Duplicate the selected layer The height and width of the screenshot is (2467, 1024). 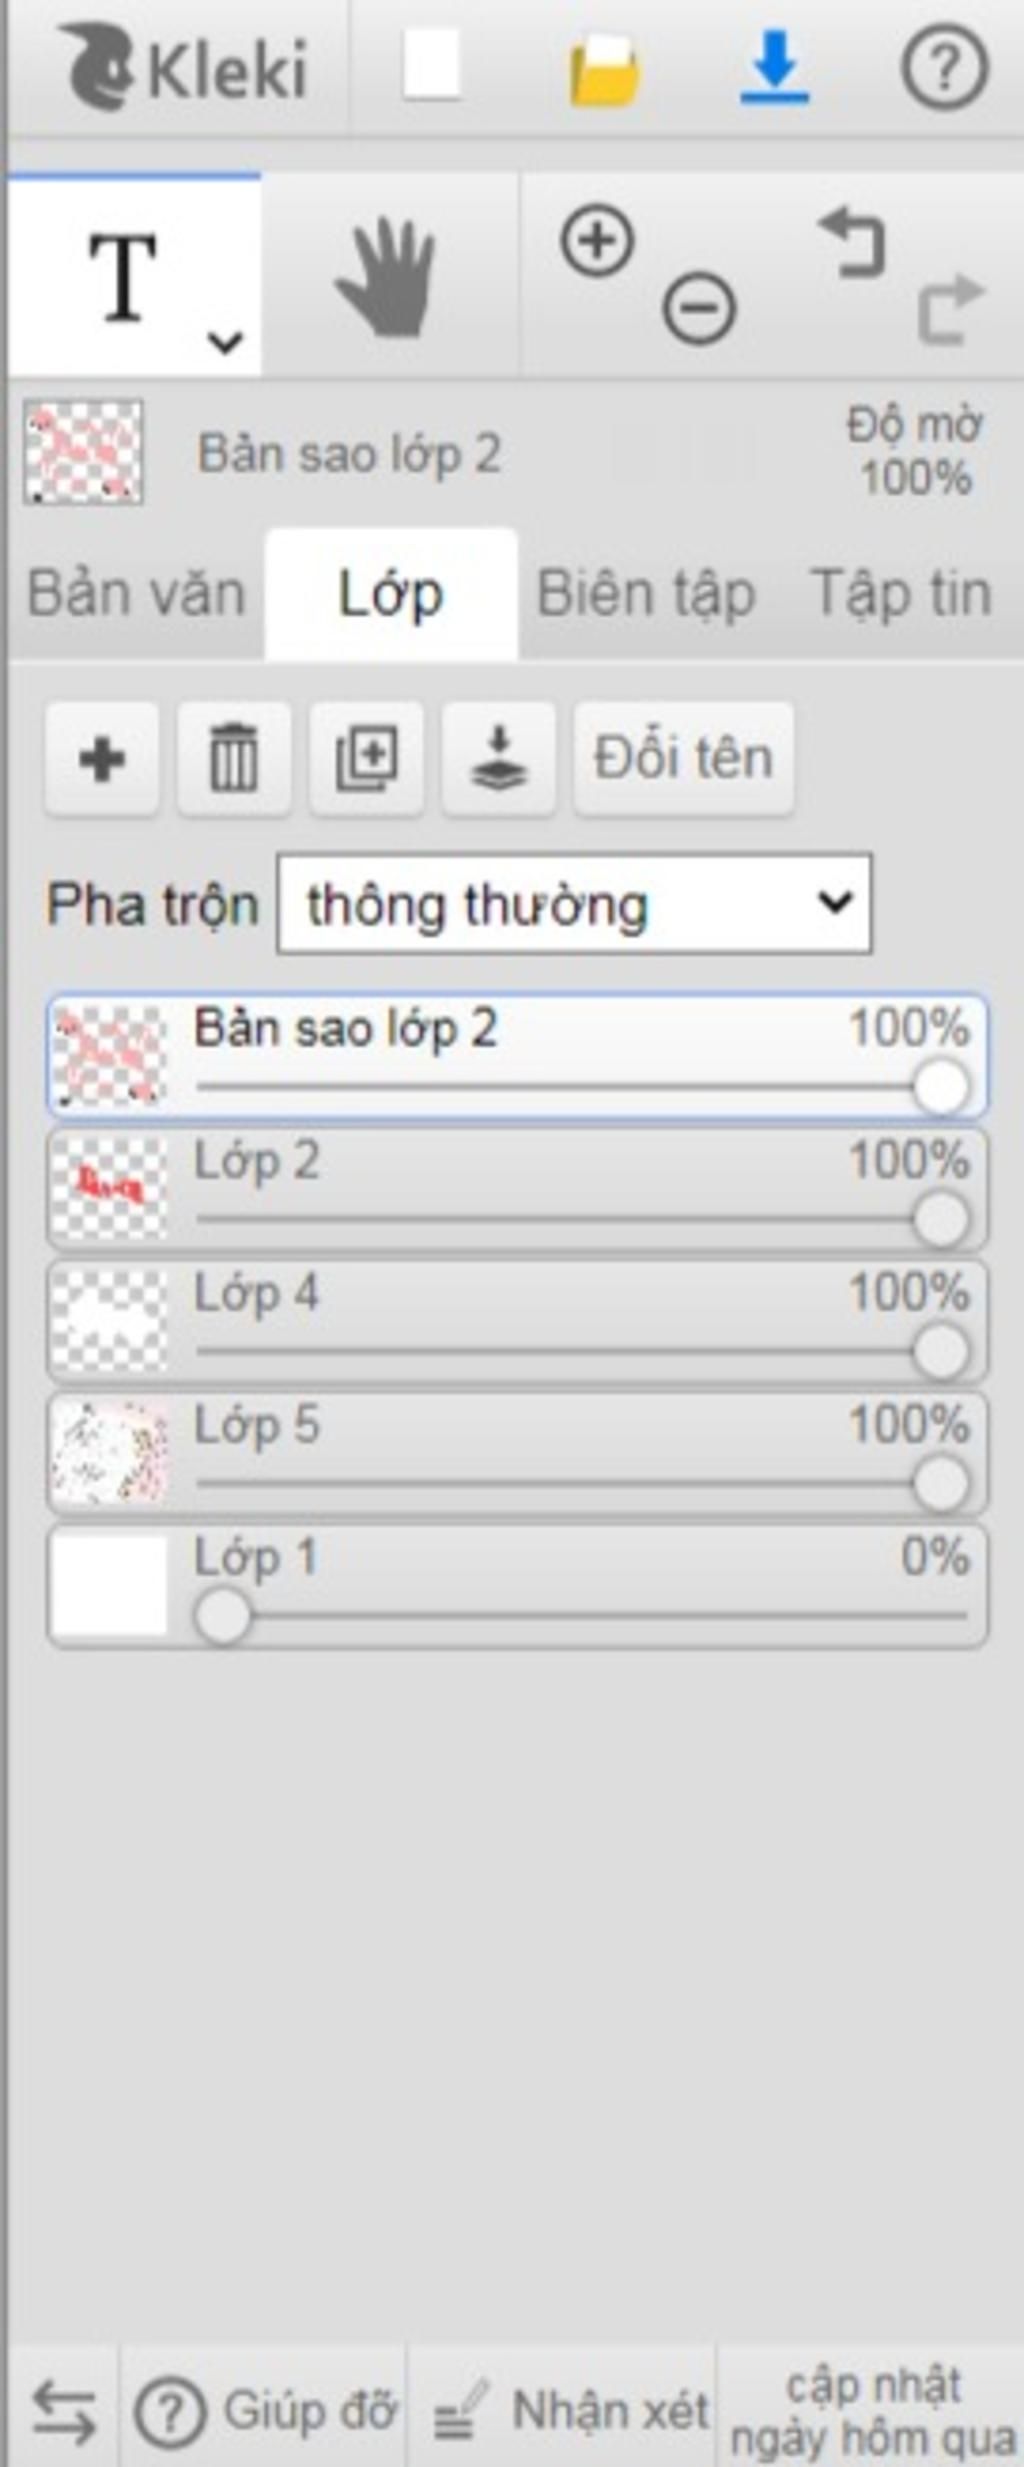click(x=366, y=758)
